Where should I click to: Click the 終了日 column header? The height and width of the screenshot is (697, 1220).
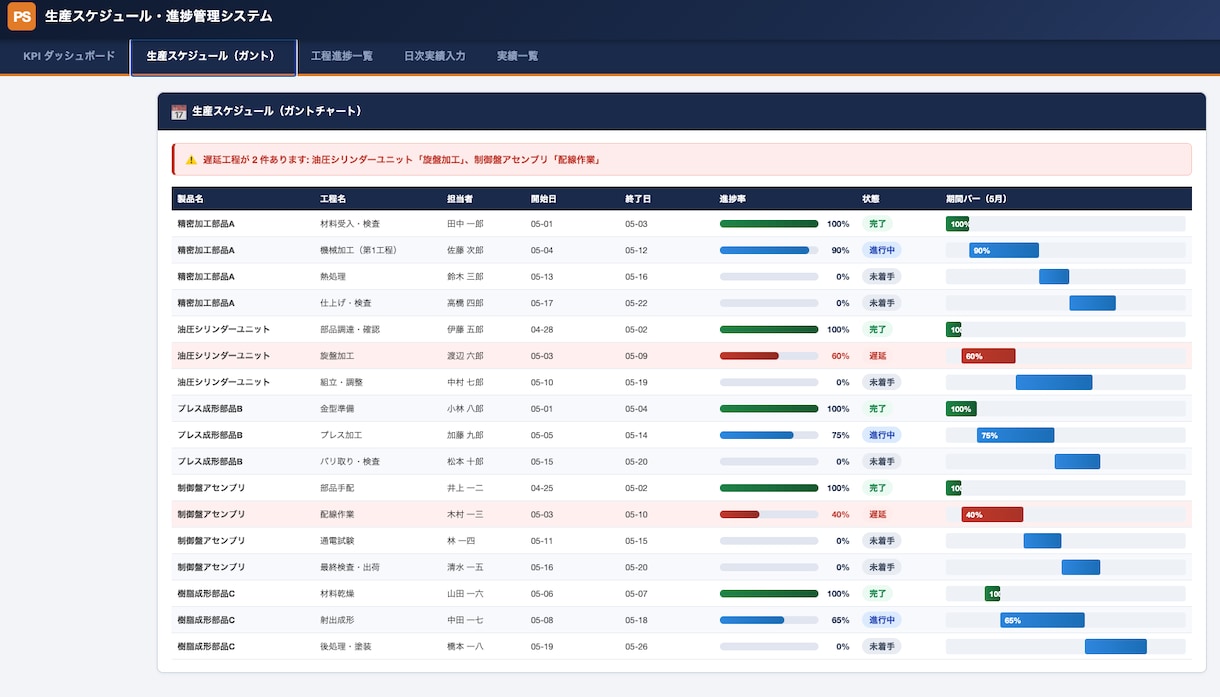point(638,199)
